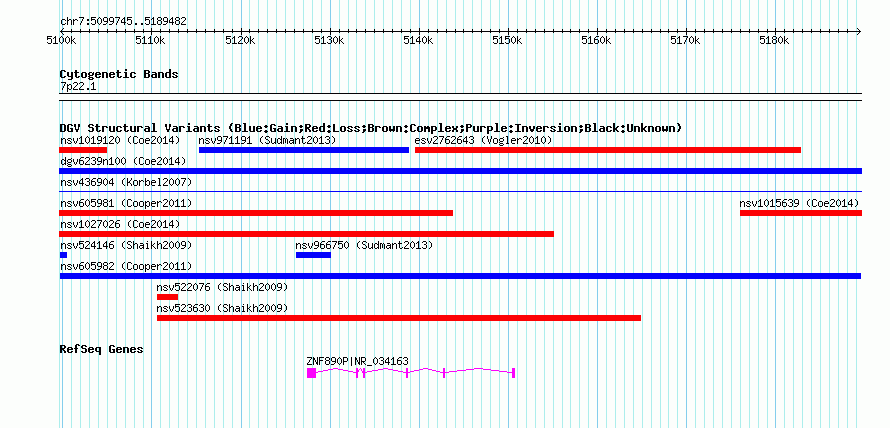Select the nsv971191 (Sudmant2013) blue gain bar
This screenshot has height=428, width=890.
coord(304,150)
